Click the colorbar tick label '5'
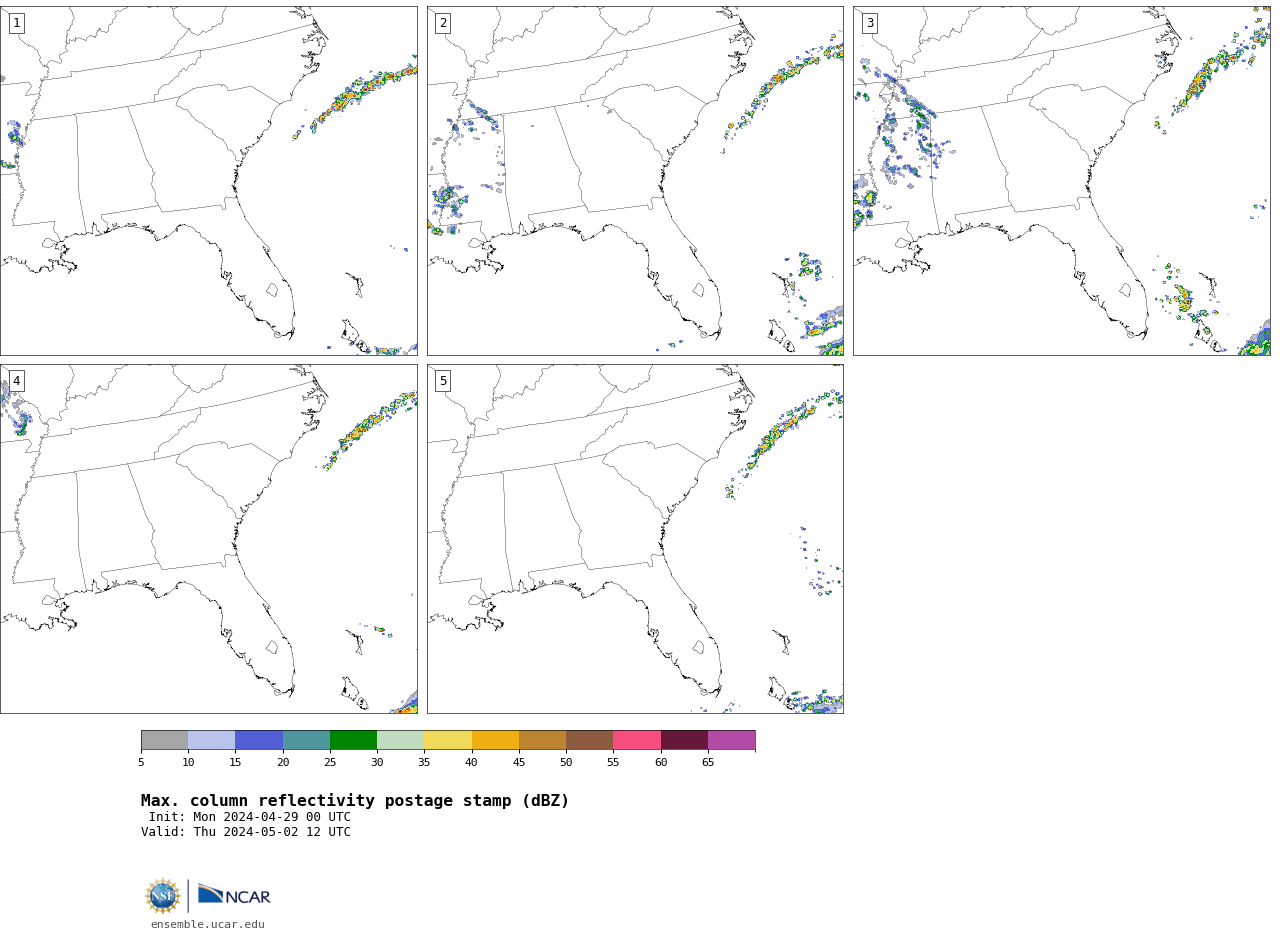This screenshot has height=936, width=1280. [141, 763]
